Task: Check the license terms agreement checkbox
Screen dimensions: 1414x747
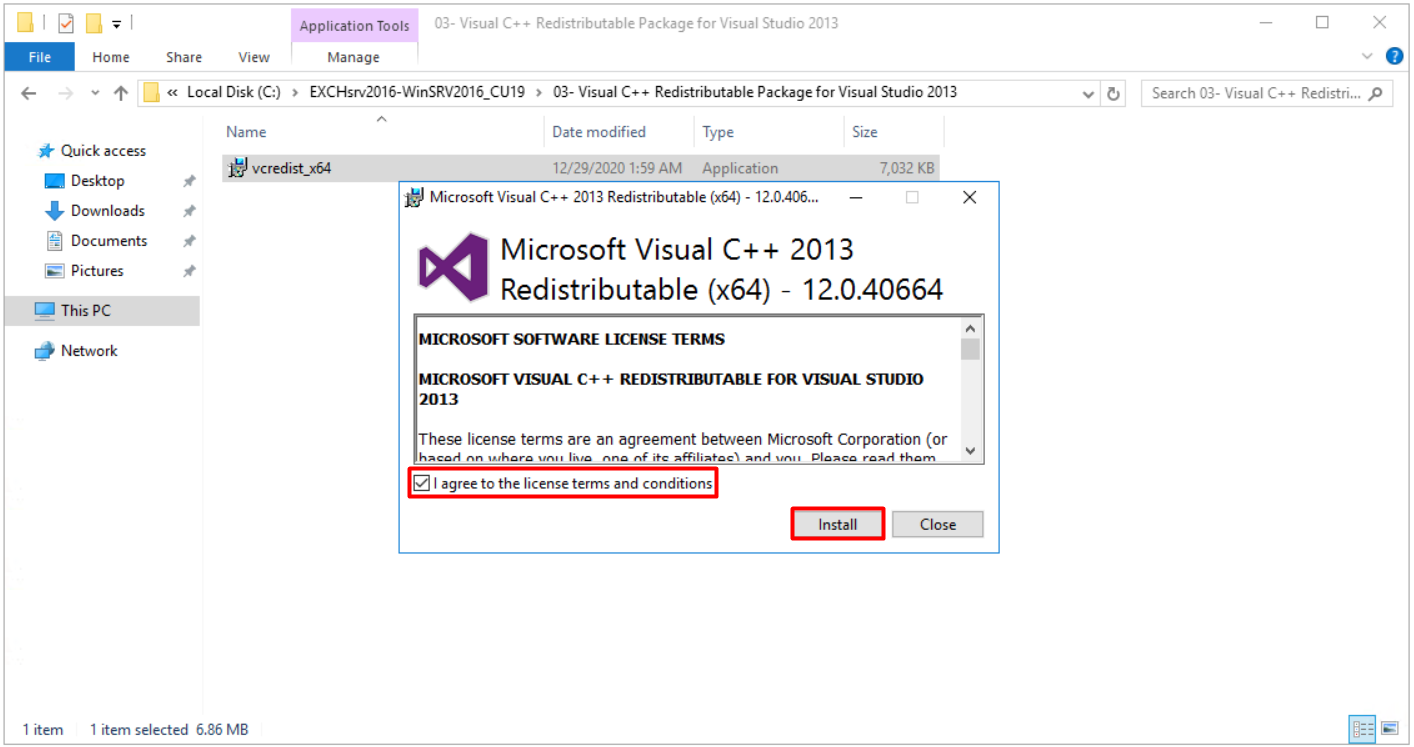Action: point(422,484)
